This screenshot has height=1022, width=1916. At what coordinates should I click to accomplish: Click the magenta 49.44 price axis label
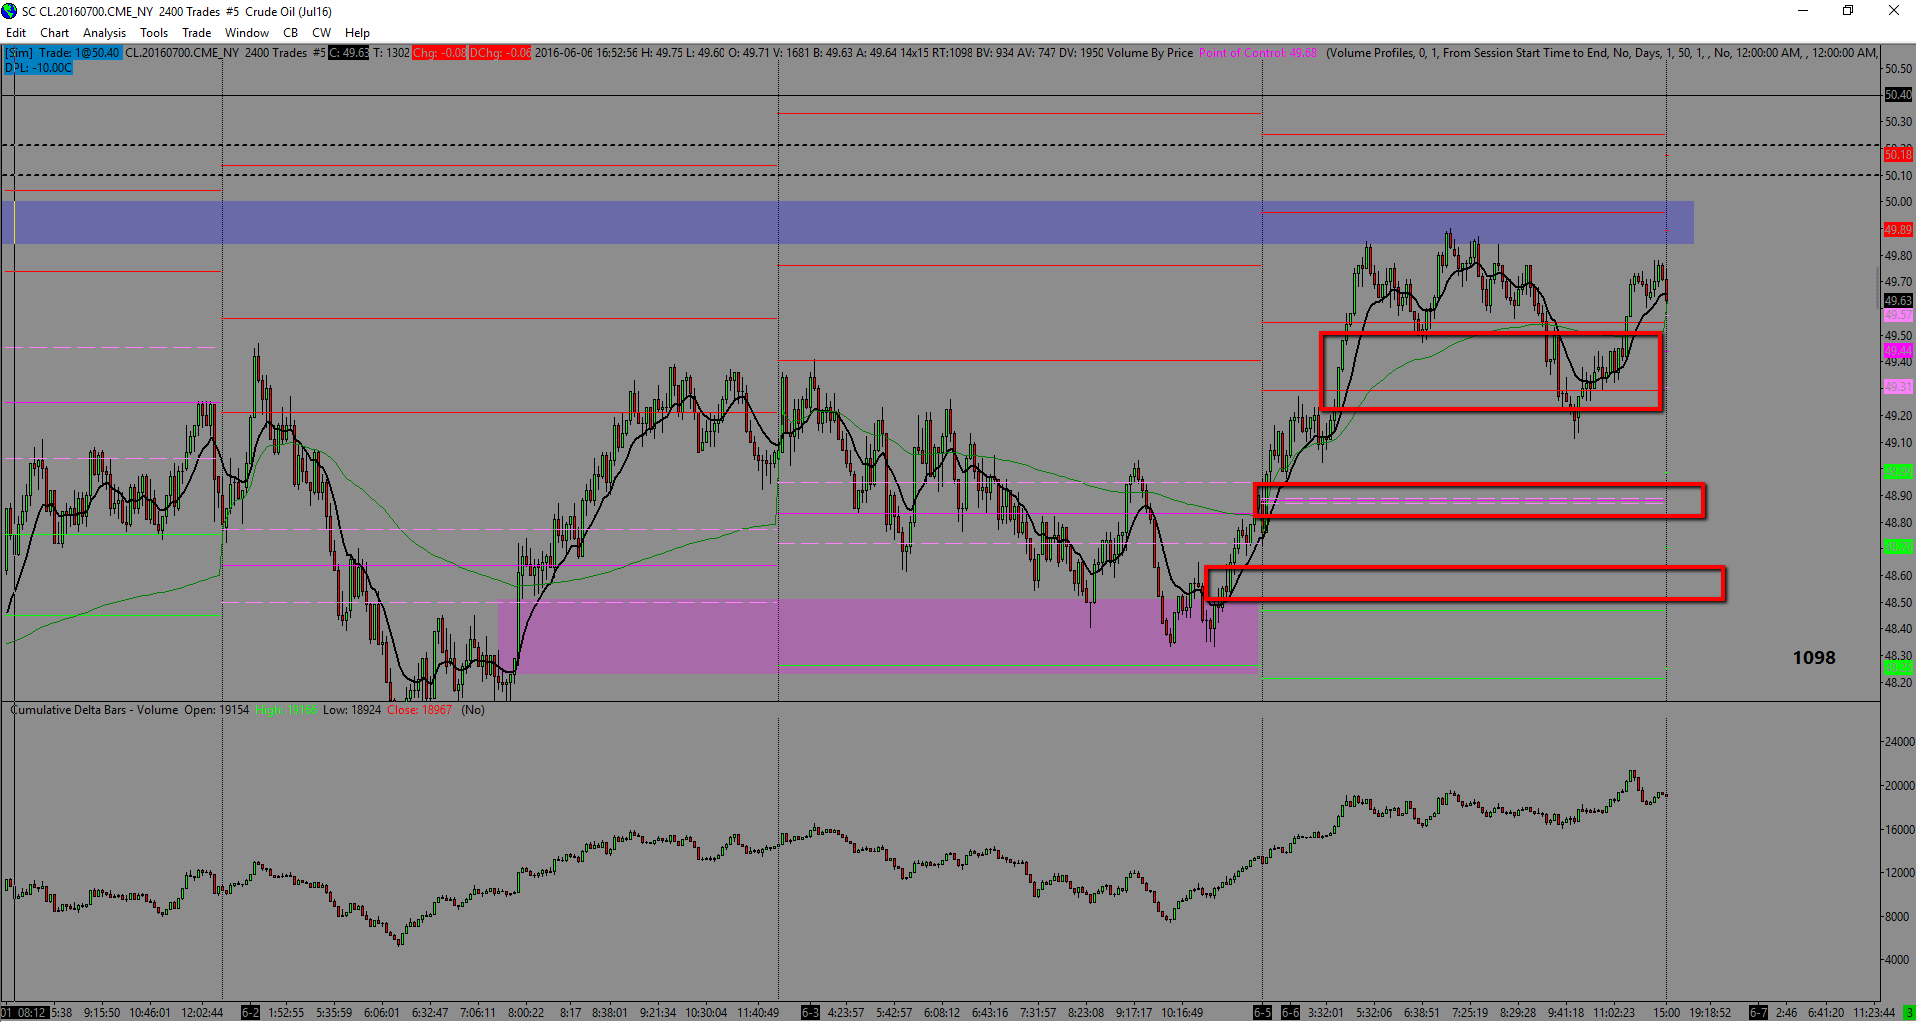(x=1898, y=351)
